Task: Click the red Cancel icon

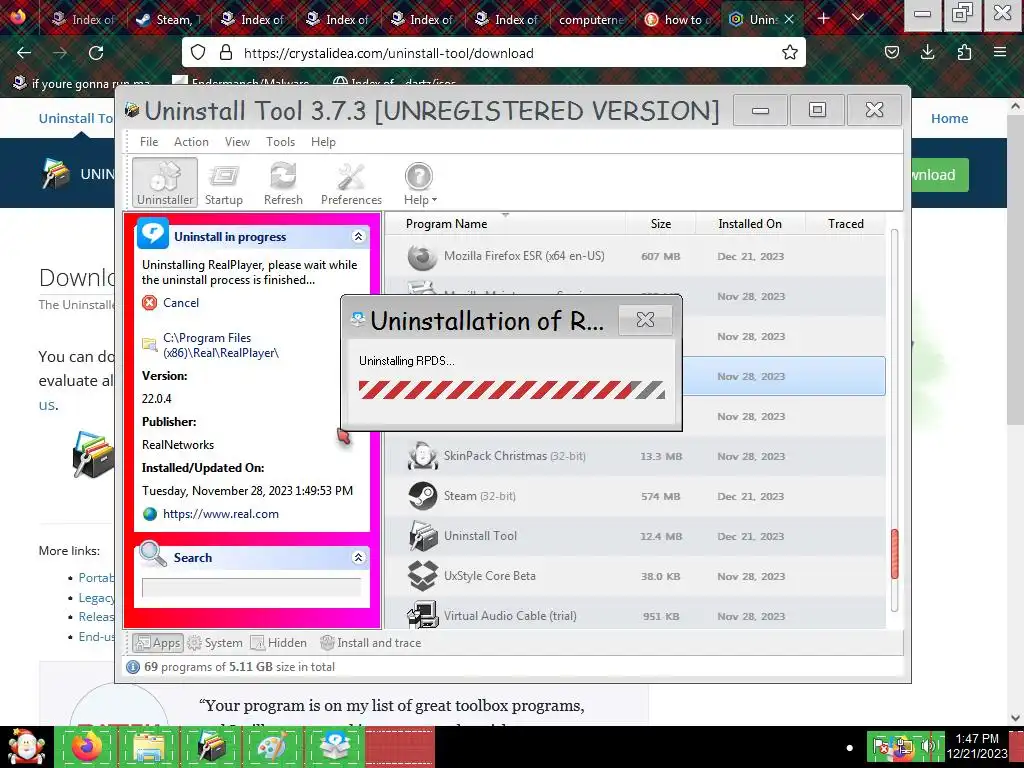Action: click(150, 302)
